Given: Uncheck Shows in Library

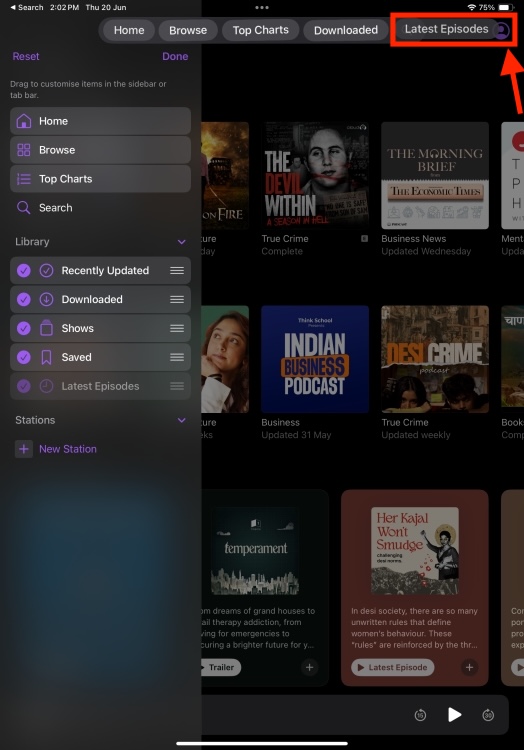Looking at the screenshot, I should click(x=23, y=328).
